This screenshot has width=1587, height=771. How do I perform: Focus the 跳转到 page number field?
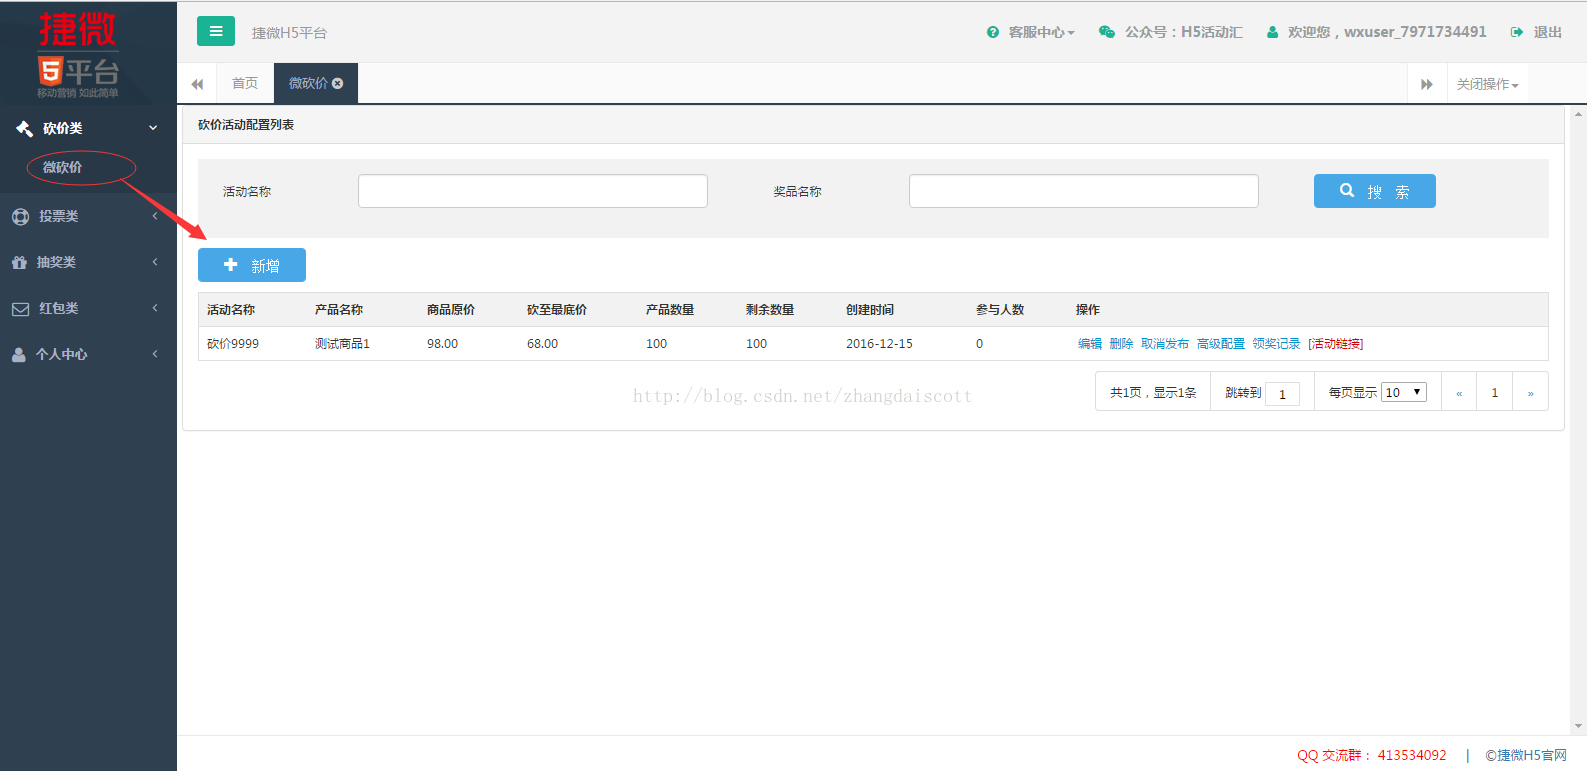point(1282,394)
